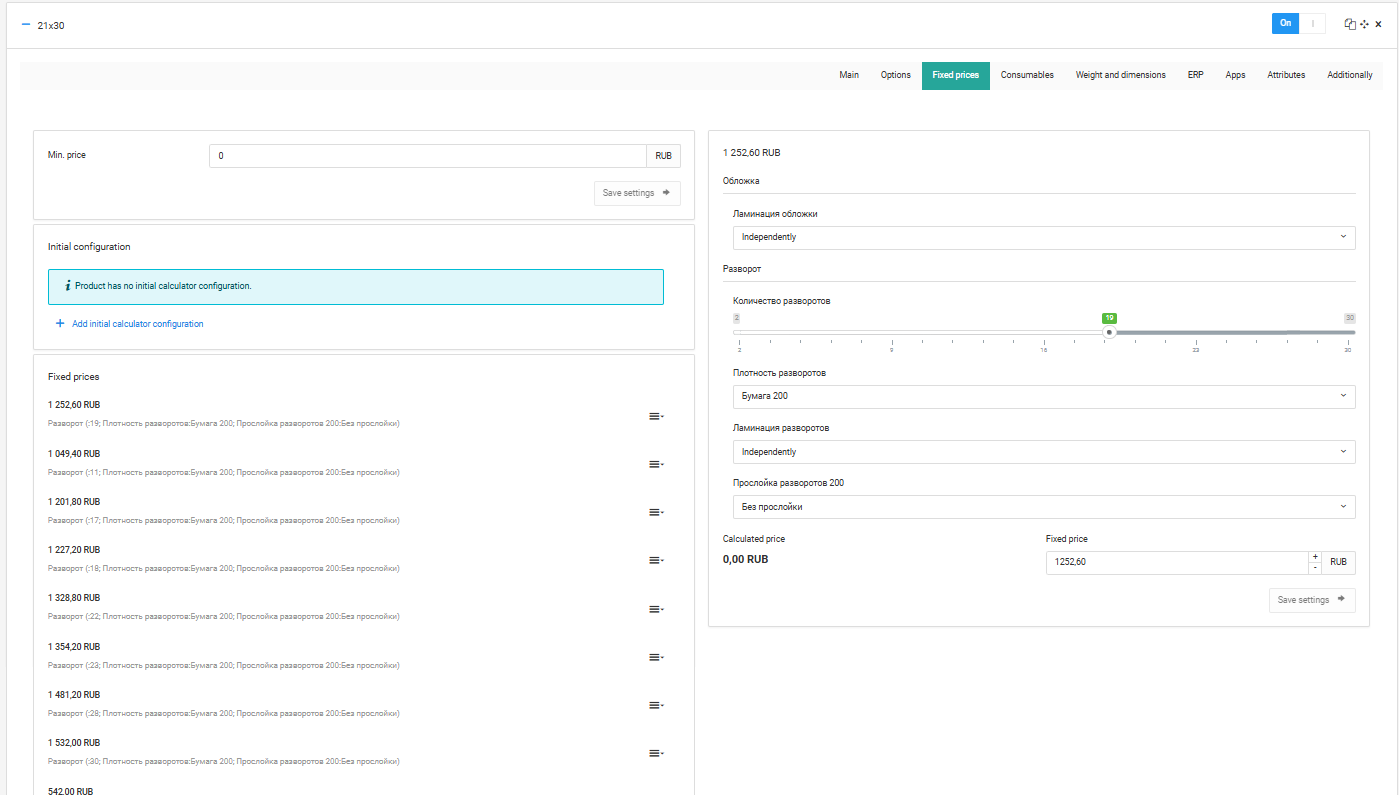Select the 1 481,20 RUB fixed price entry

74,694
